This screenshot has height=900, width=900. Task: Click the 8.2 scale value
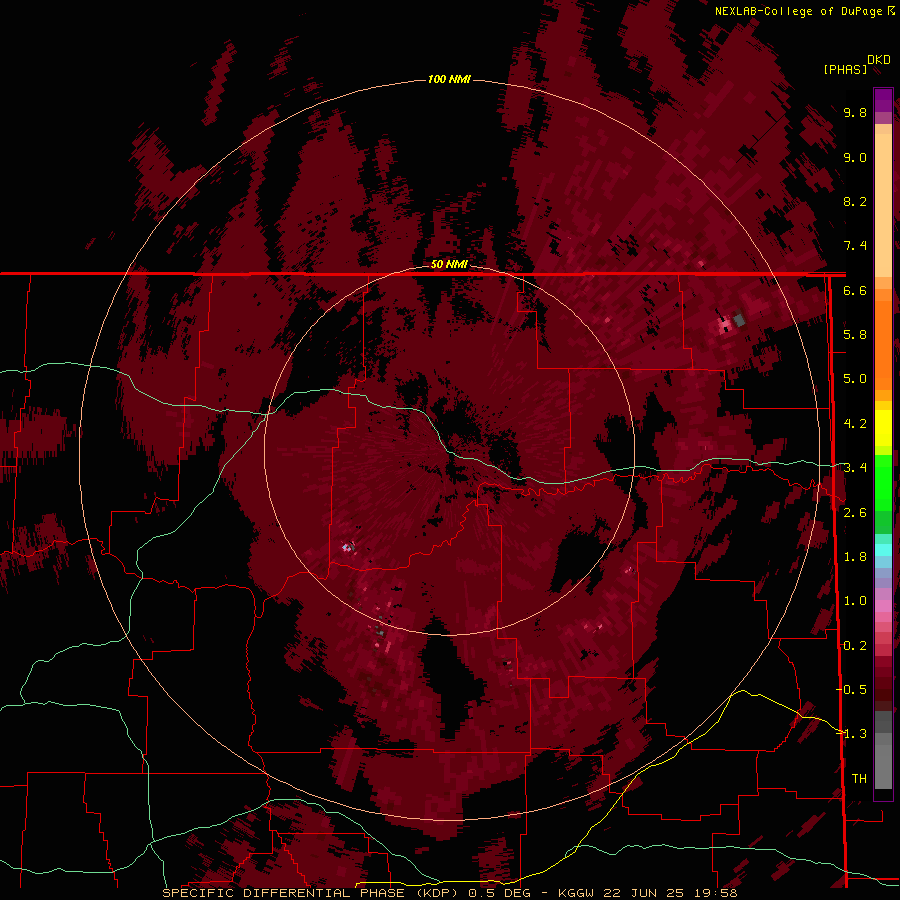[x=855, y=201]
